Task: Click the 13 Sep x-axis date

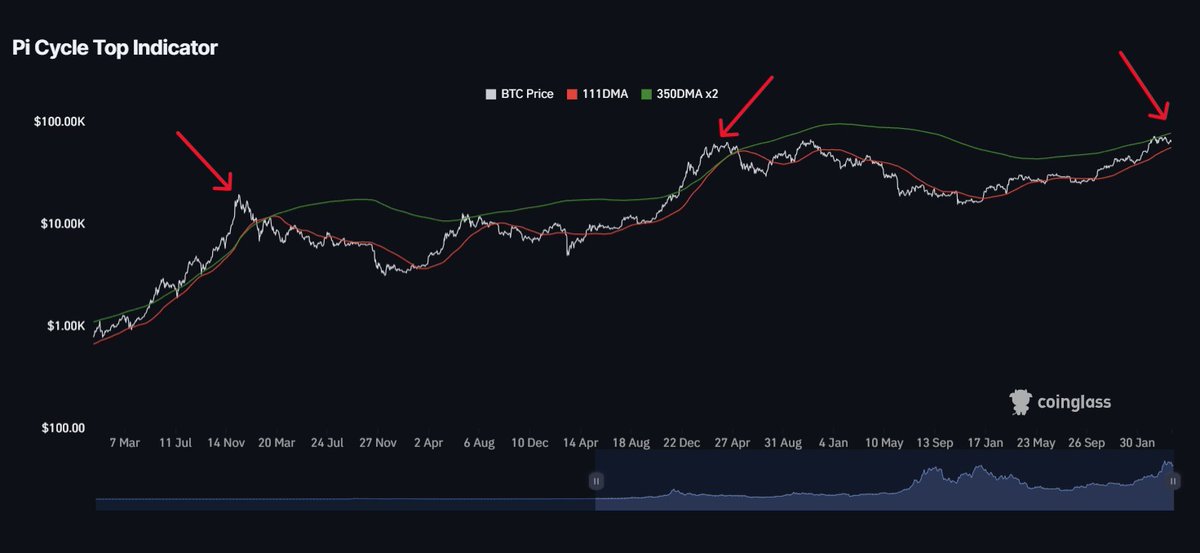Action: (936, 442)
